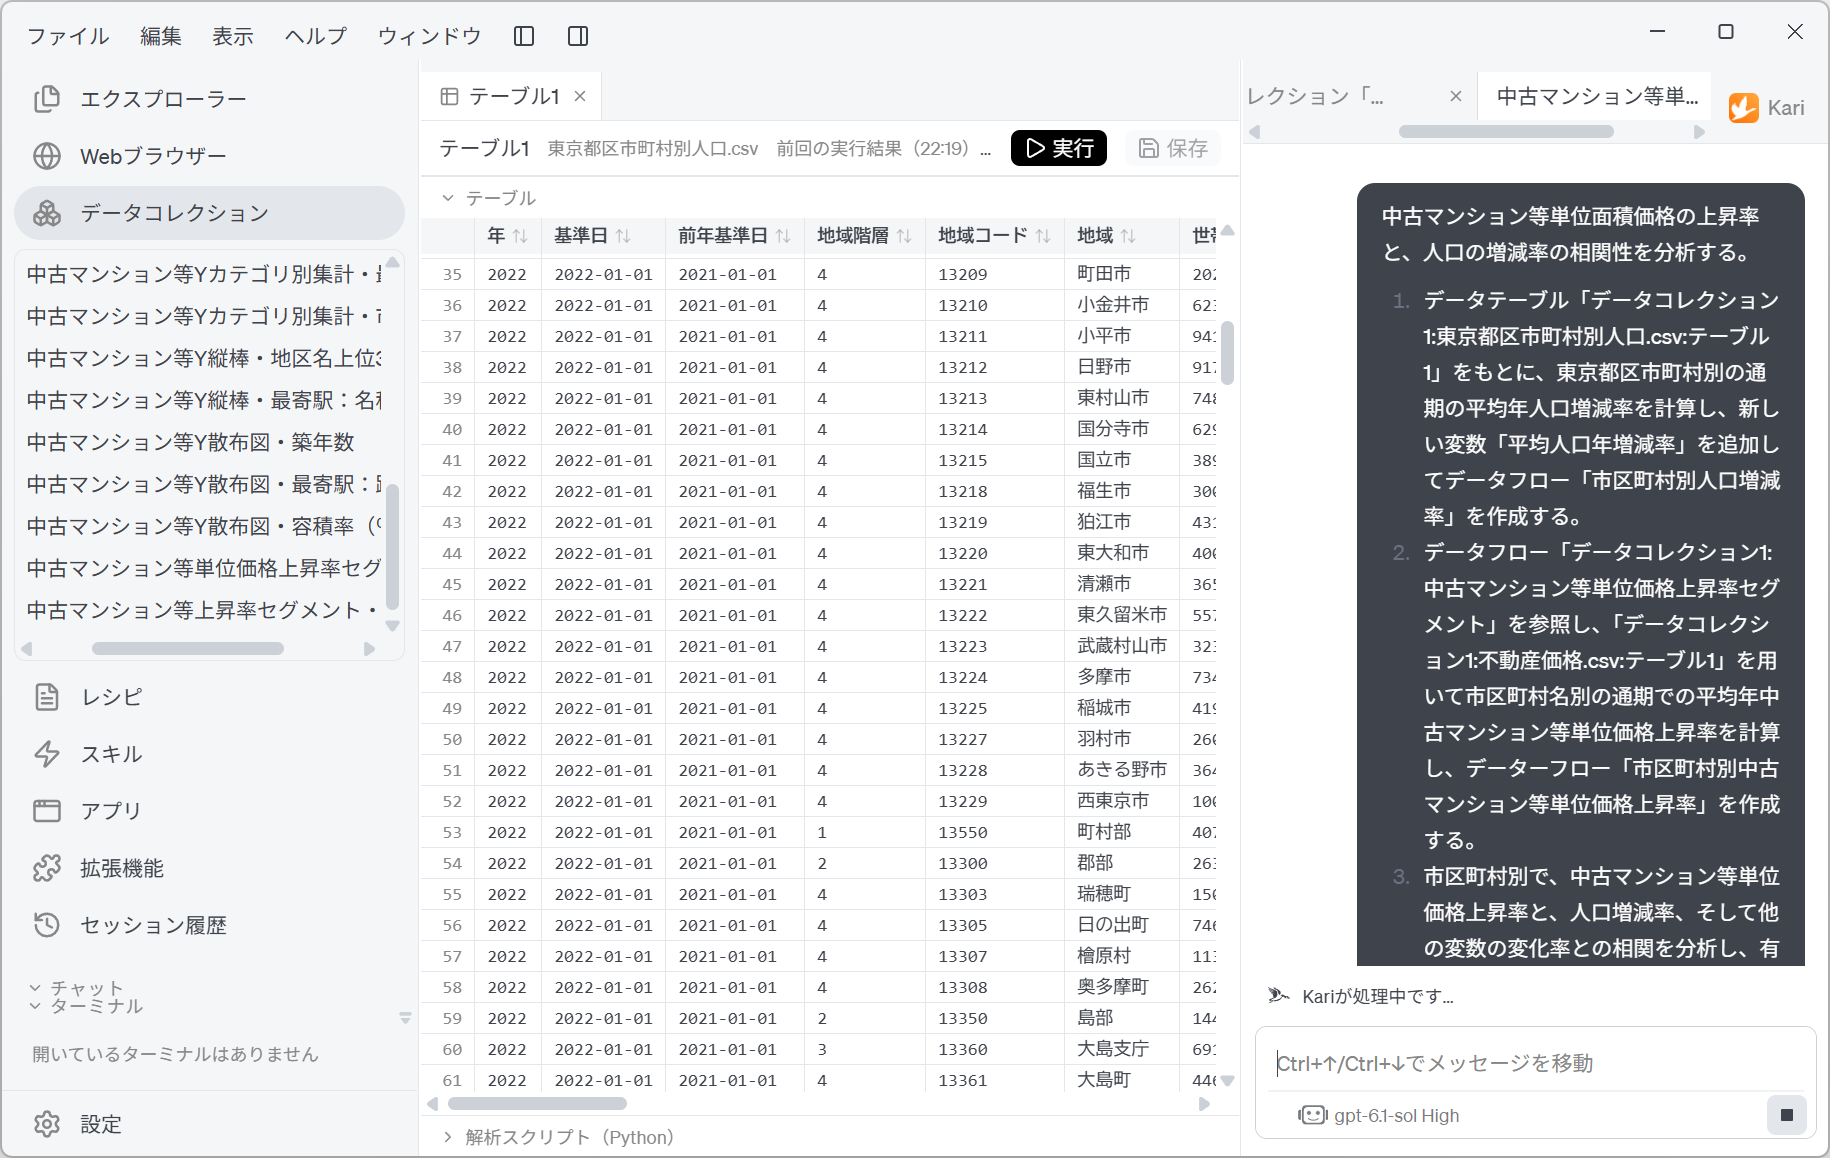
Task: Collapse the ターミナル section chevron
Action: (35, 1006)
